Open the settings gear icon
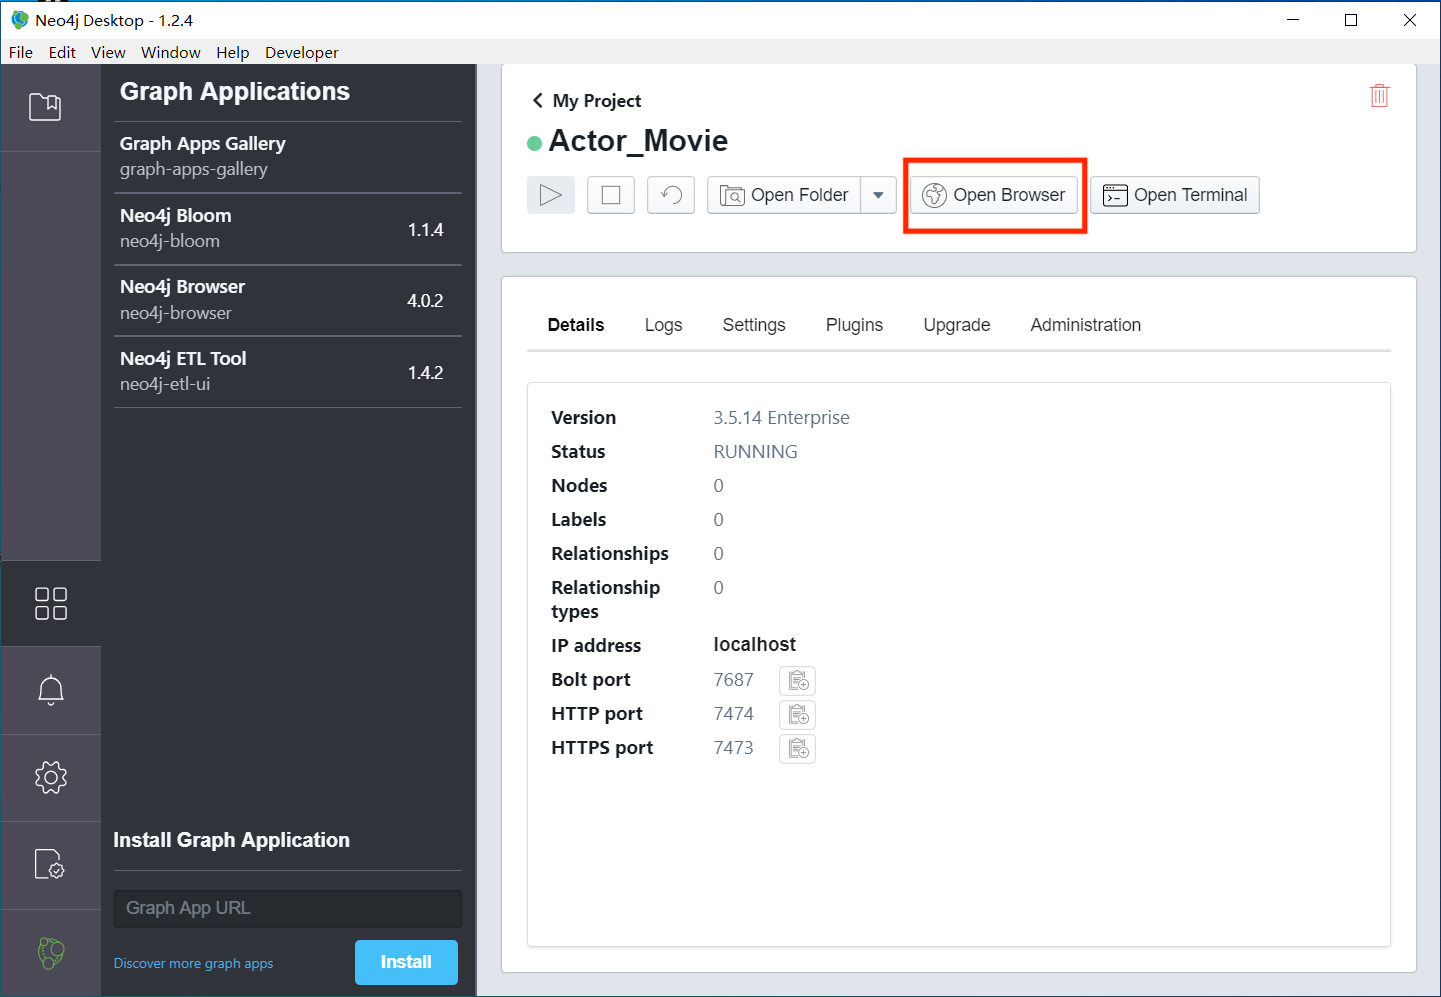 51,777
